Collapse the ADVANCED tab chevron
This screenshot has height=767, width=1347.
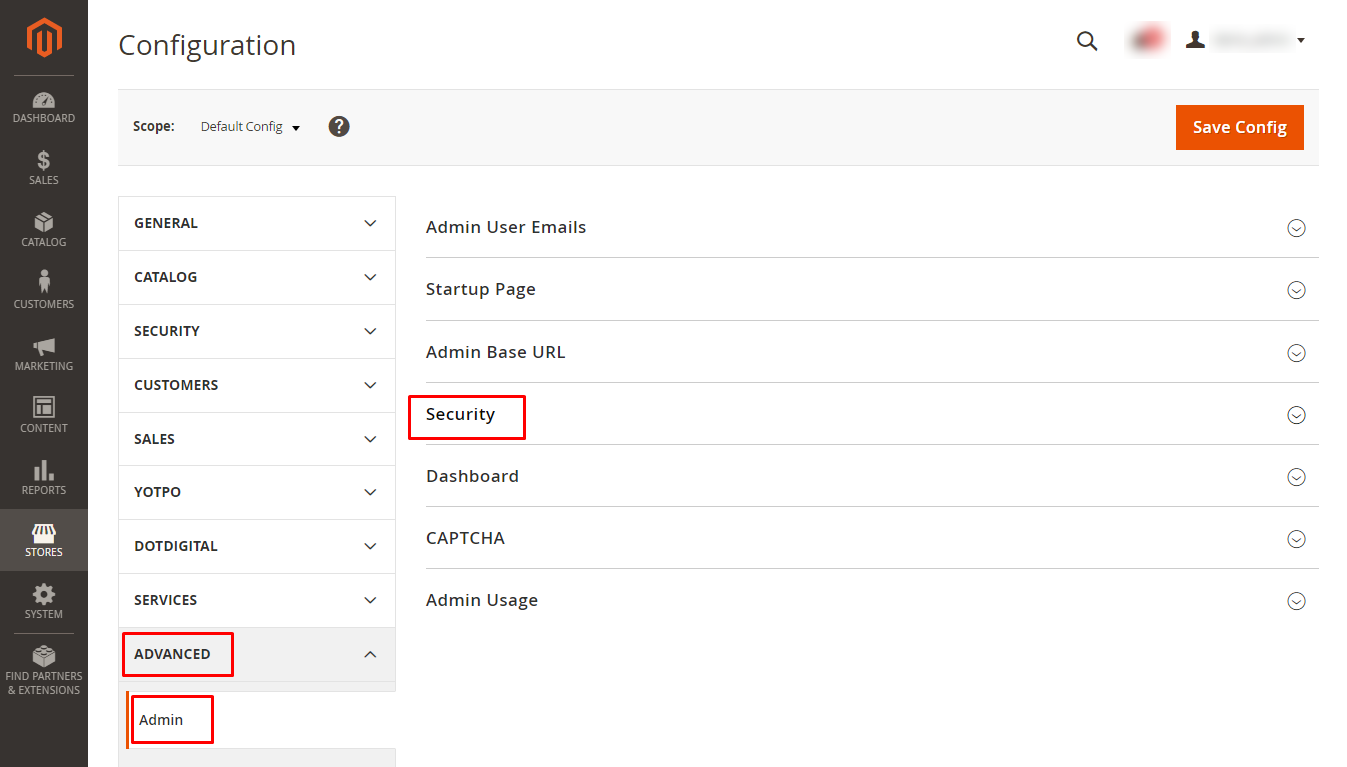[x=370, y=654]
